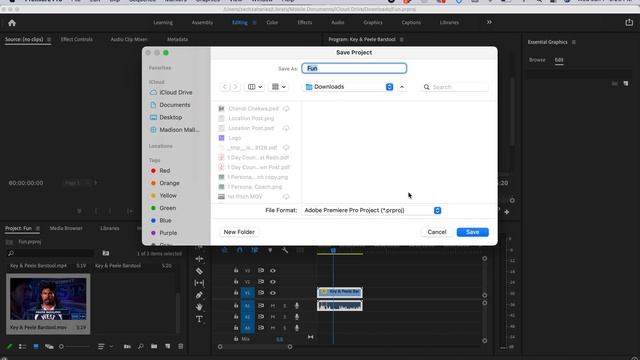The image size is (640, 360).
Task: Switch Project panel to freeform view
Action: point(49,347)
